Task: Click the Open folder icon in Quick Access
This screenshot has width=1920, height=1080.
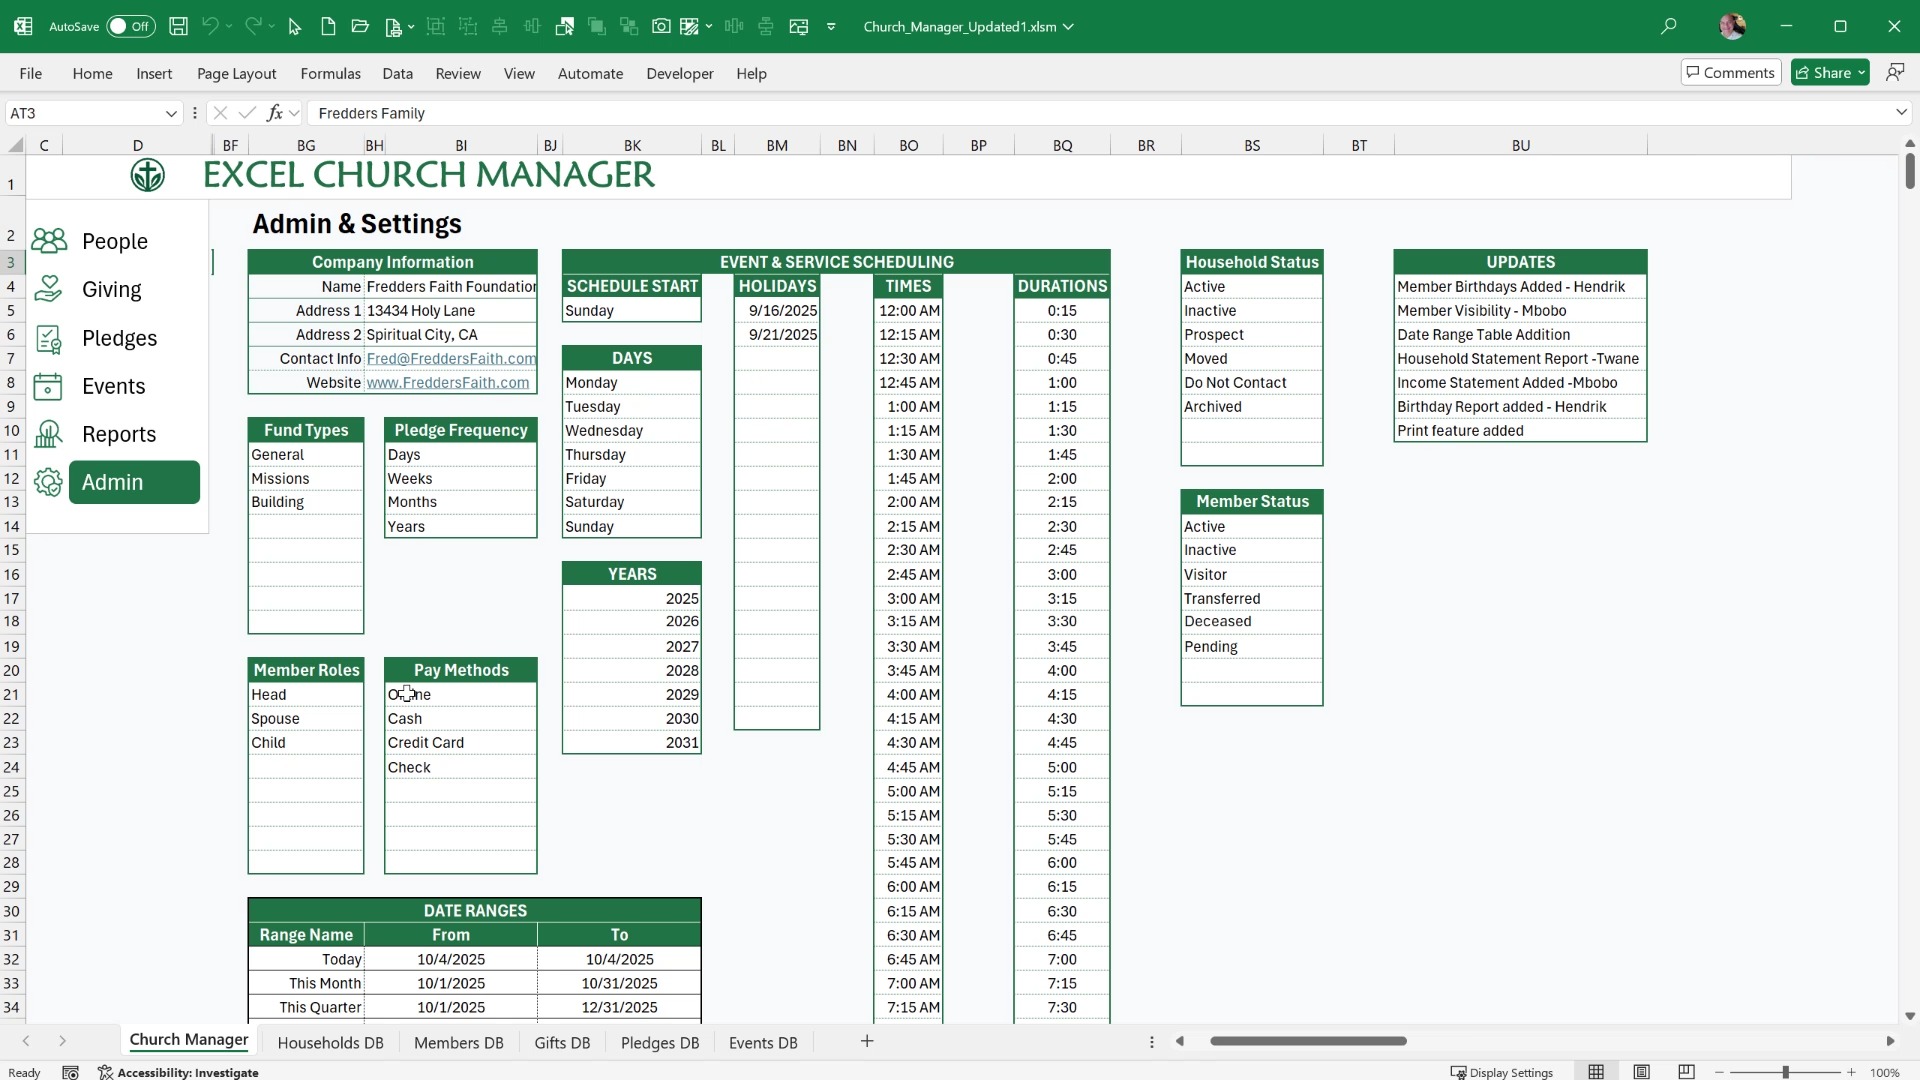Action: (x=361, y=26)
